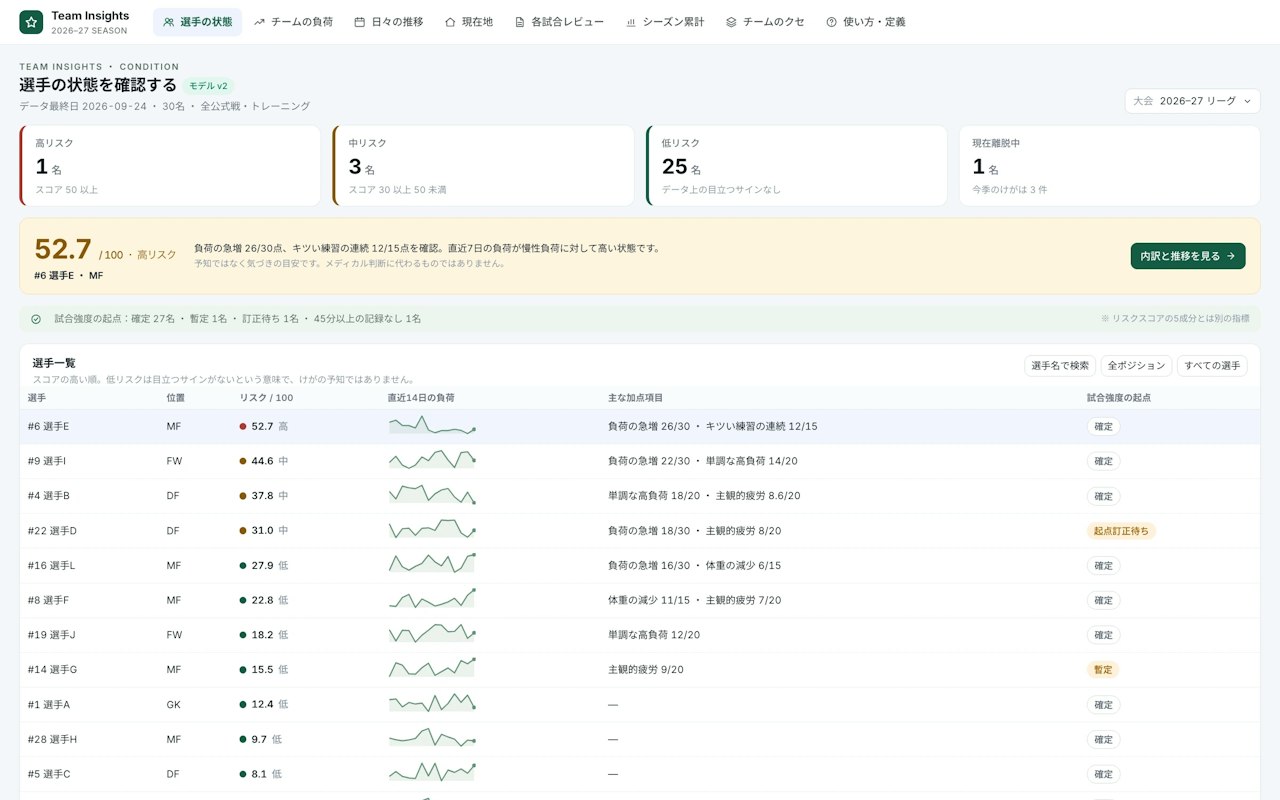Click the 内訳と推移を見る button
The width and height of the screenshot is (1280, 800).
[x=1188, y=256]
